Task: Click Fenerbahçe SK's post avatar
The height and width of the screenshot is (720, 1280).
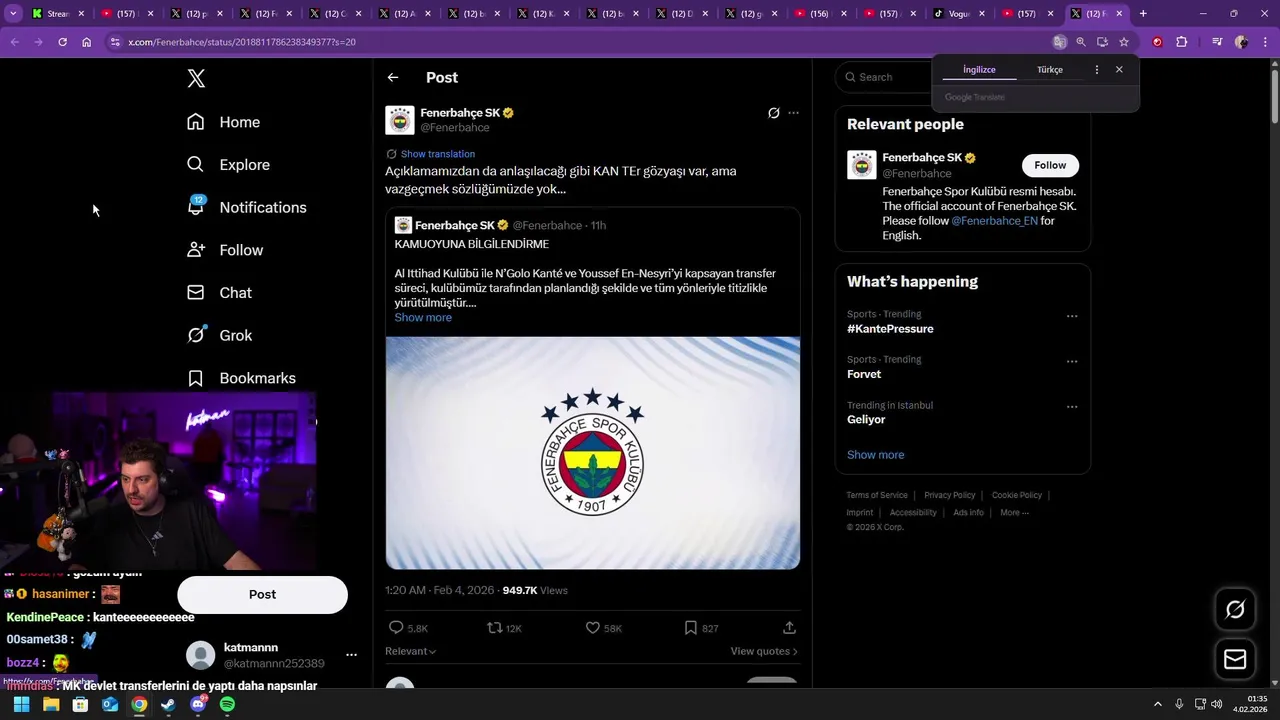Action: [400, 120]
